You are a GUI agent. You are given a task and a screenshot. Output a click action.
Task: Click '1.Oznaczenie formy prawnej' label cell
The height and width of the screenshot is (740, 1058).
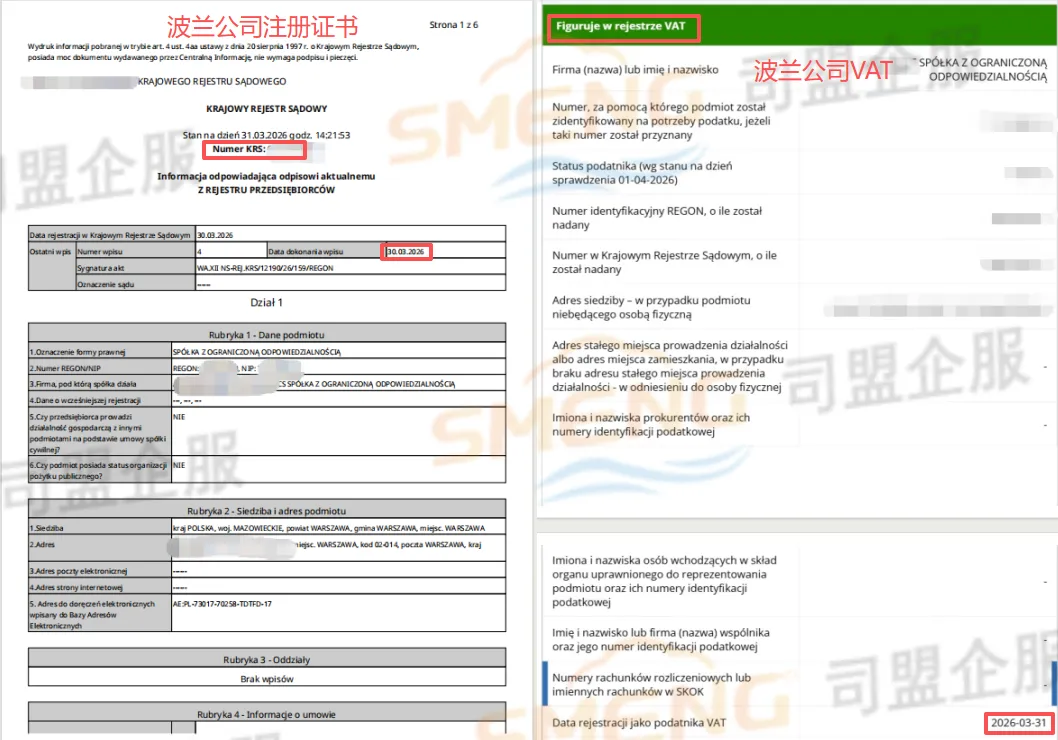[100, 351]
